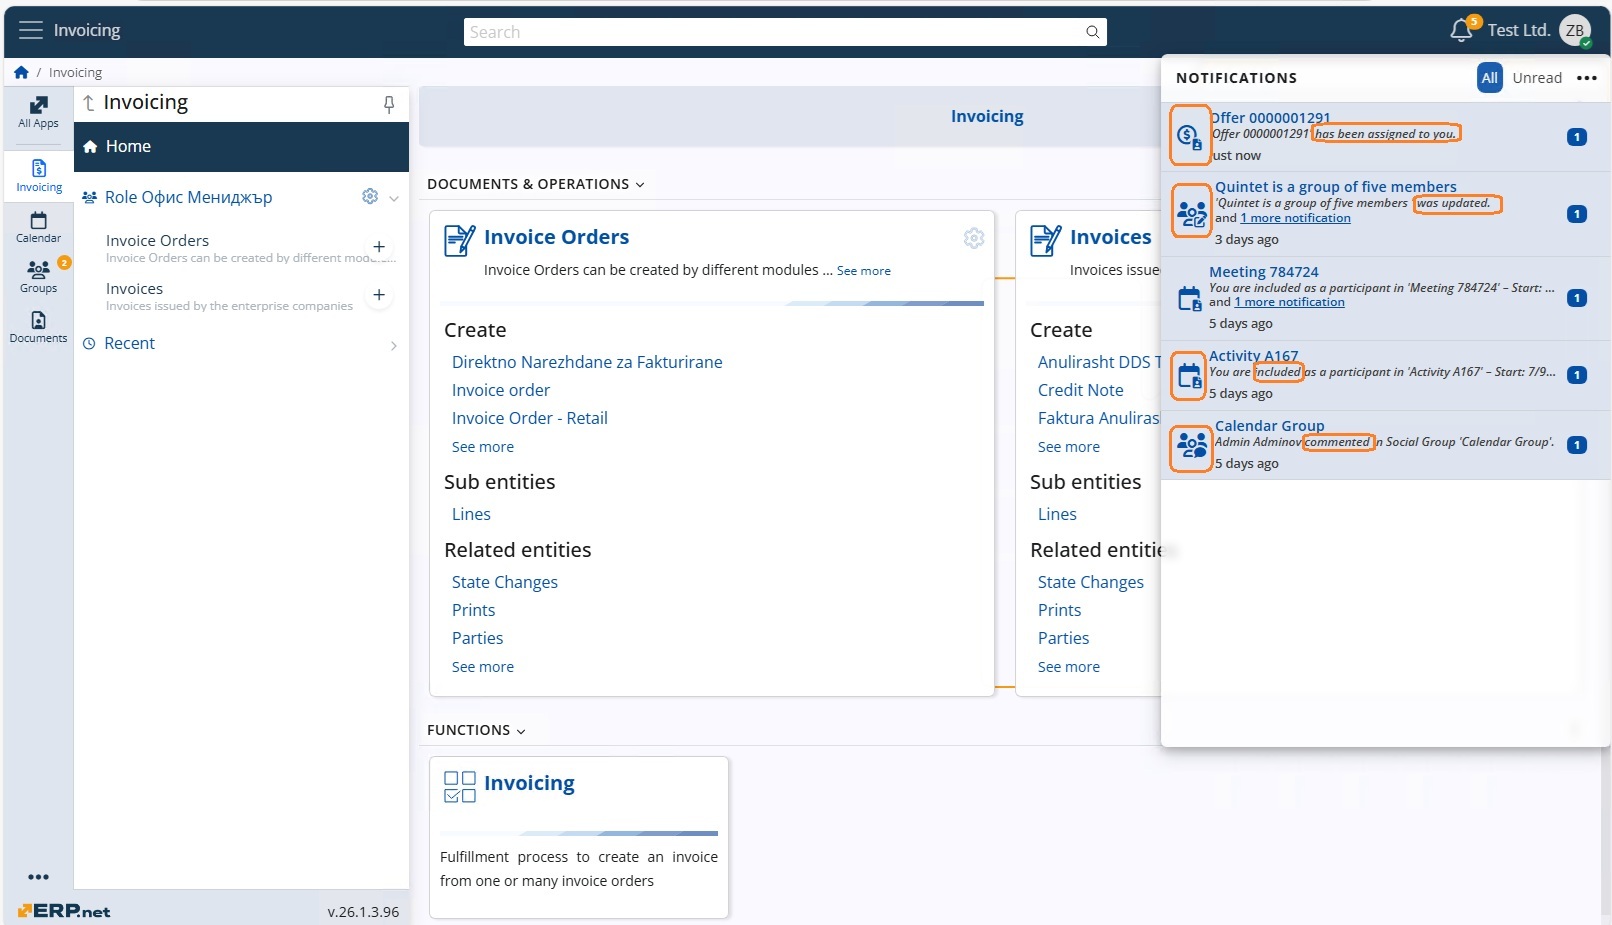Viewport: 1612px width, 925px height.
Task: Show more sidebar options (three dots)
Action: click(x=38, y=877)
